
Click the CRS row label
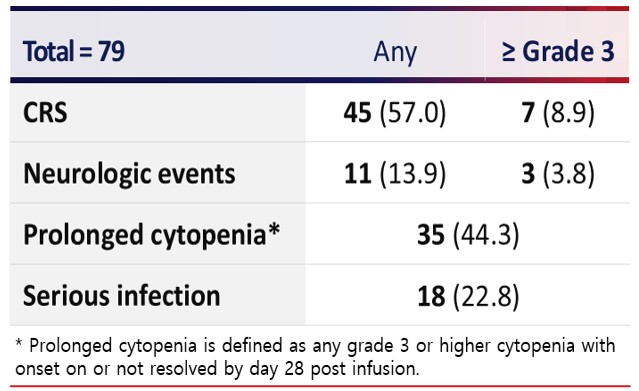click(x=45, y=113)
